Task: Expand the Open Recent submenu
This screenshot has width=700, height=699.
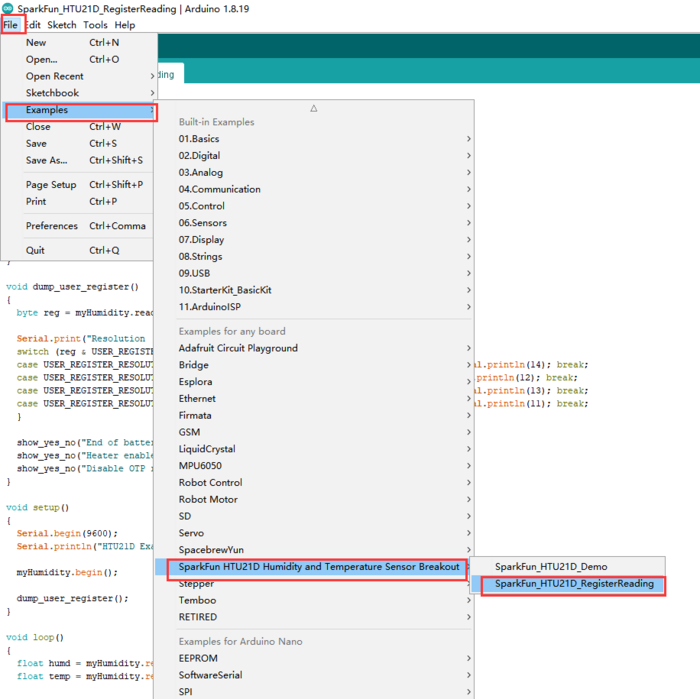Action: pyautogui.click(x=79, y=76)
